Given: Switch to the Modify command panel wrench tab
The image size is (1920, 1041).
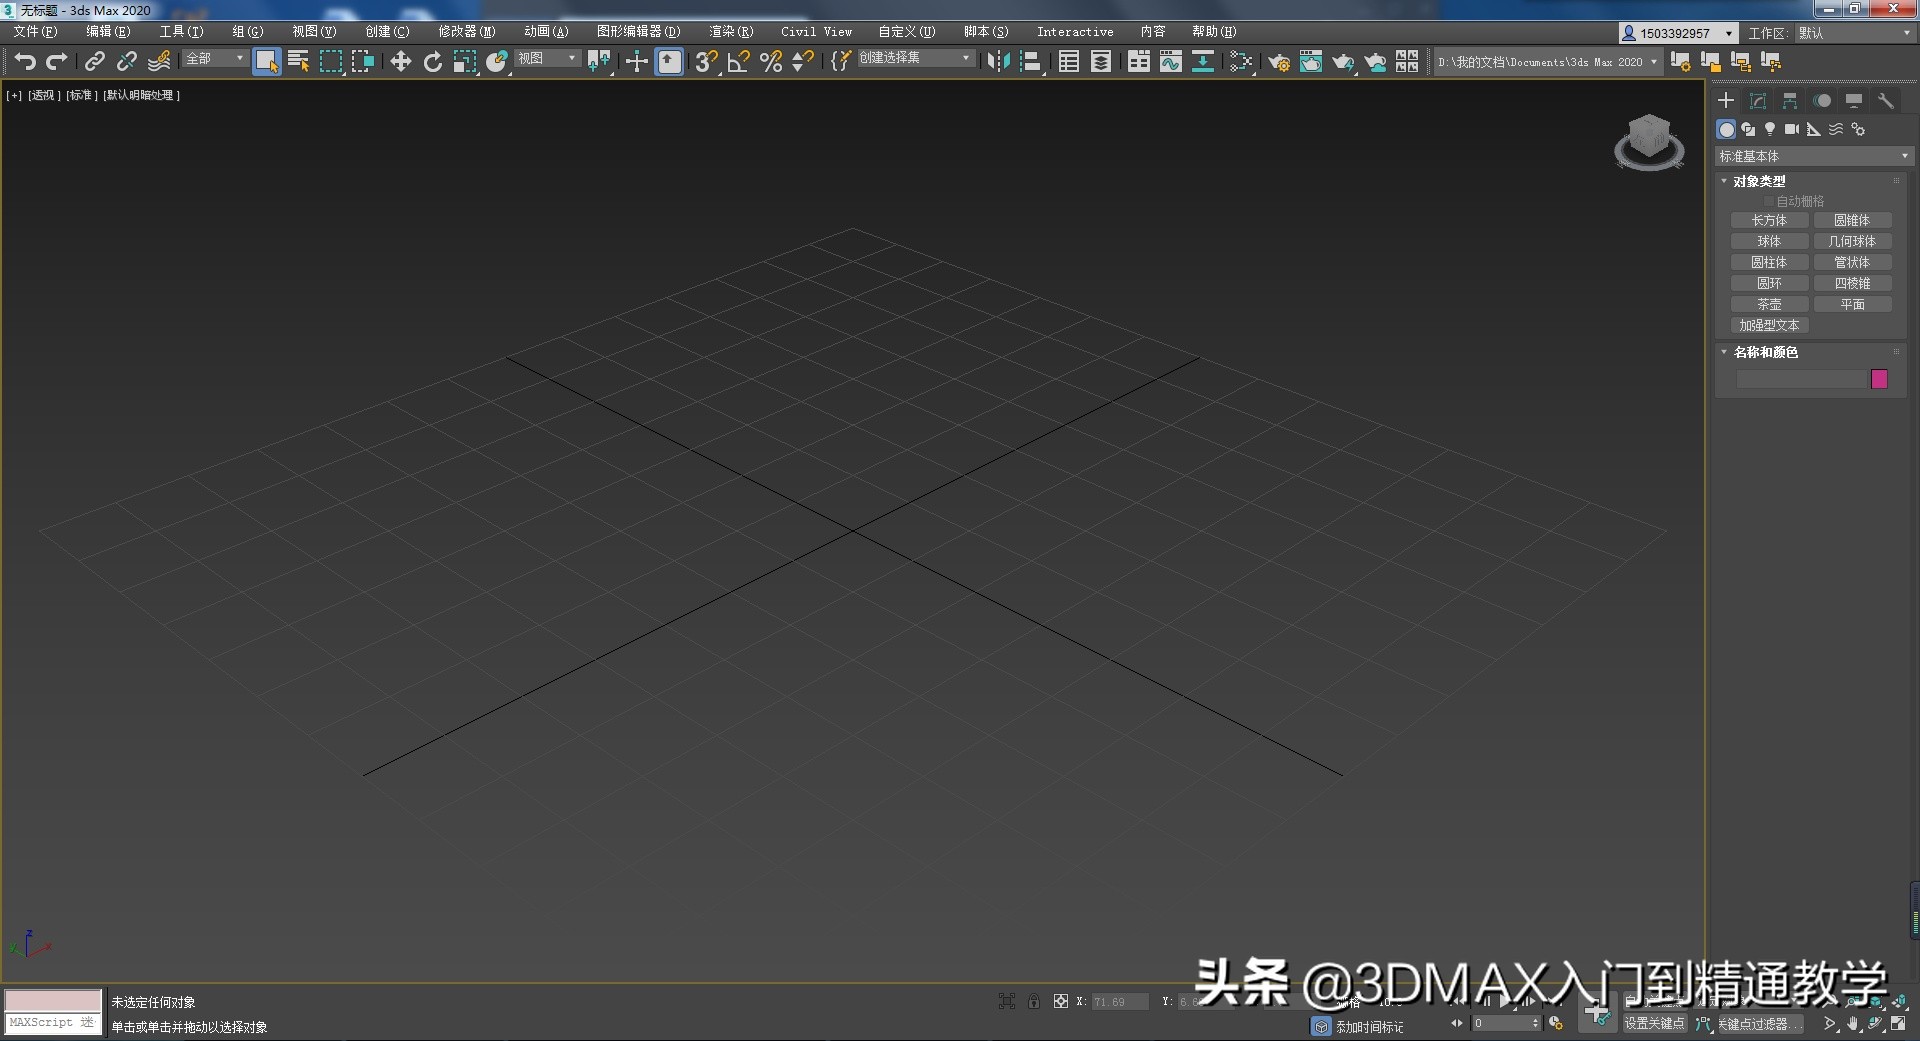Looking at the screenshot, I should 1886,100.
